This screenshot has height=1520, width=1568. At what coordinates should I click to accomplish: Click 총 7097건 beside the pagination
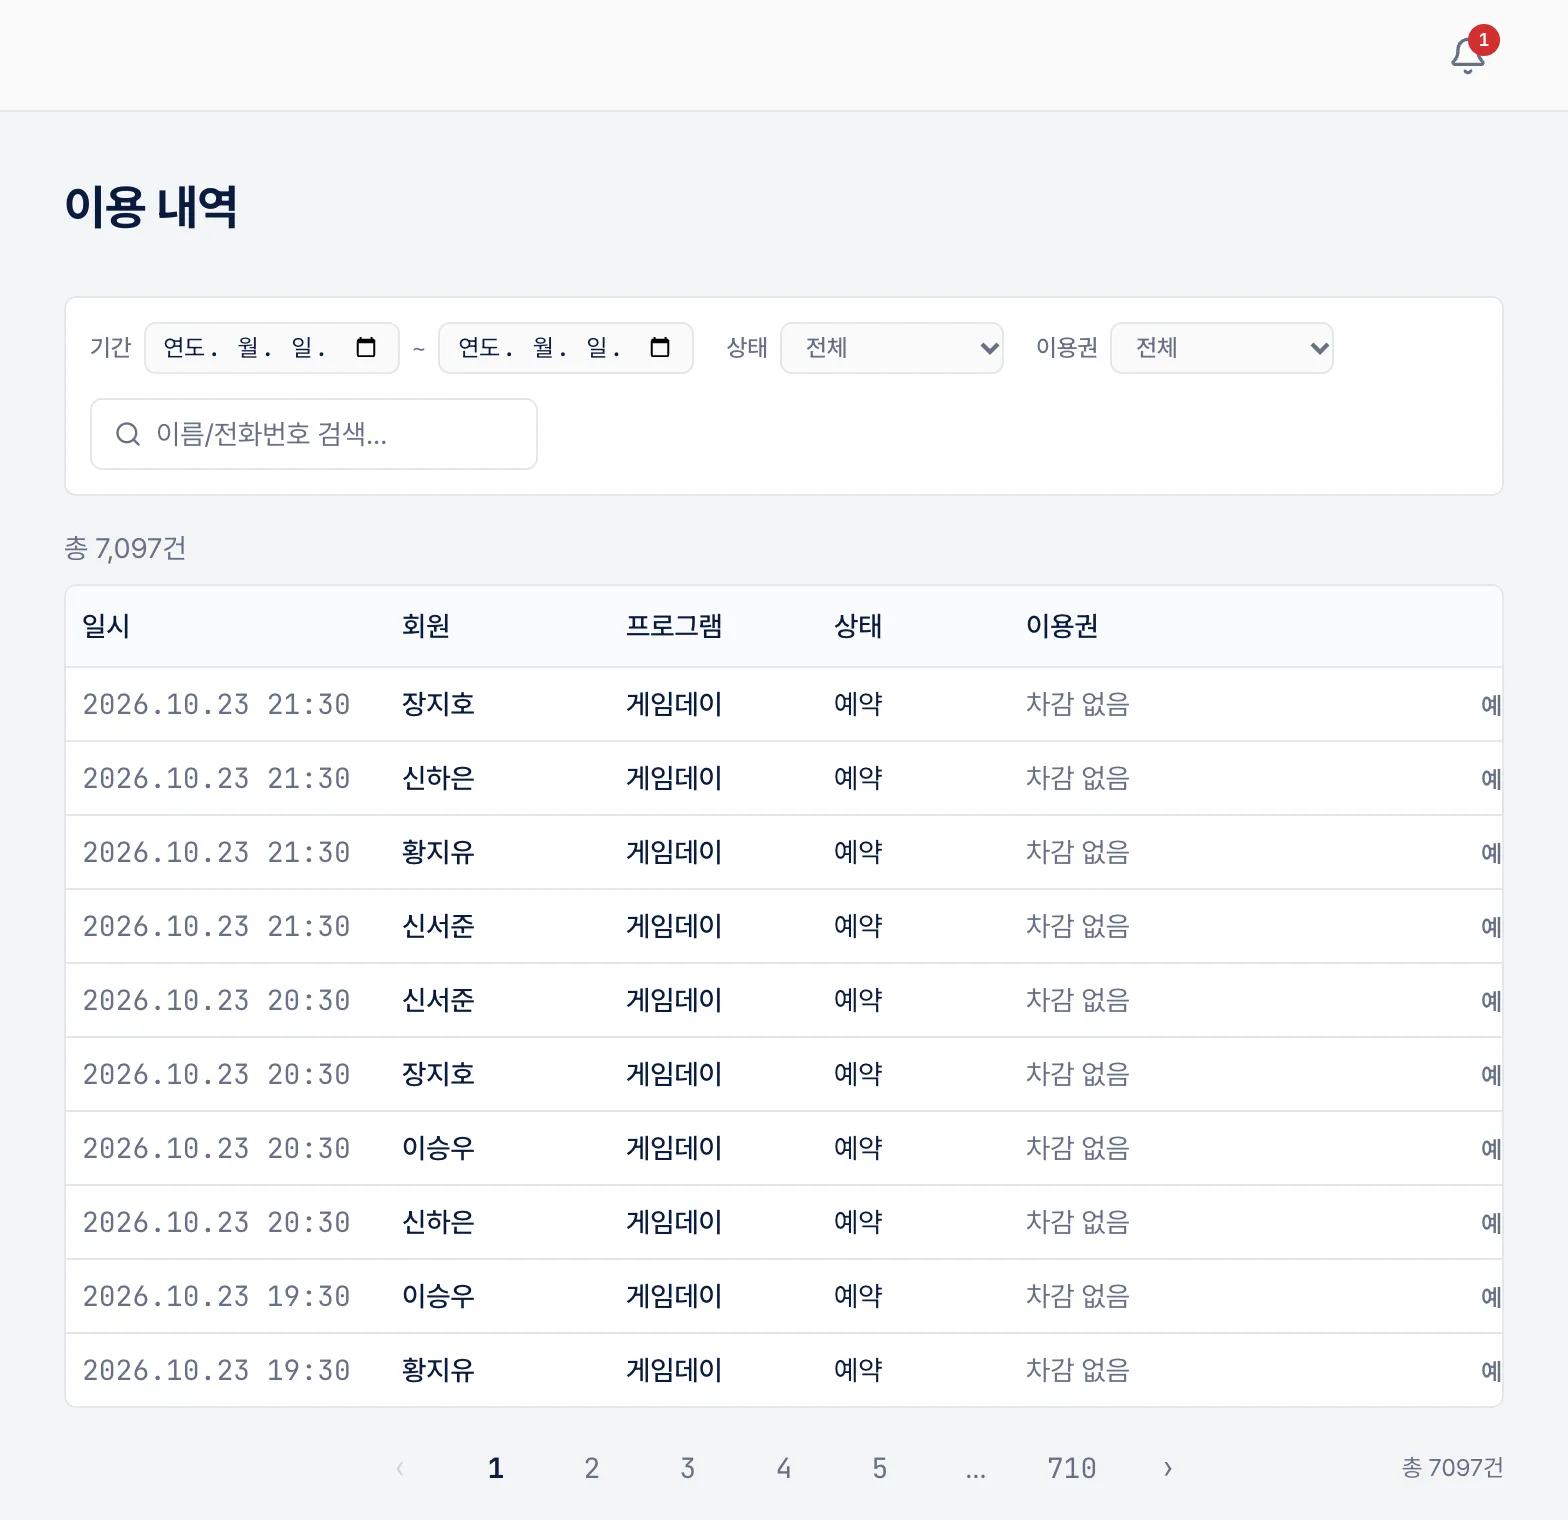click(x=1452, y=1468)
